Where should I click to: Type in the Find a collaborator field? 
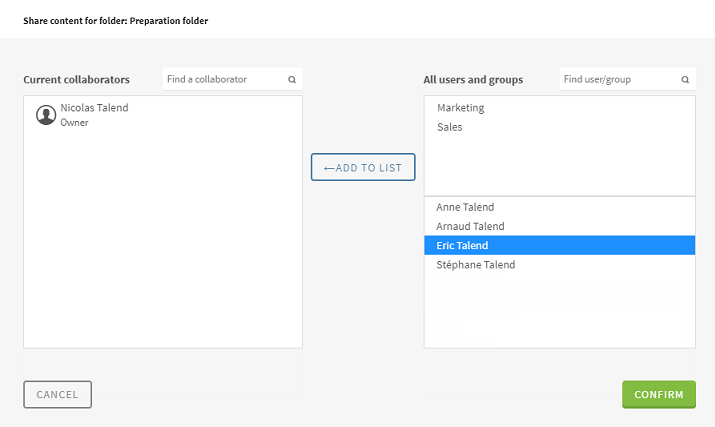(x=222, y=79)
